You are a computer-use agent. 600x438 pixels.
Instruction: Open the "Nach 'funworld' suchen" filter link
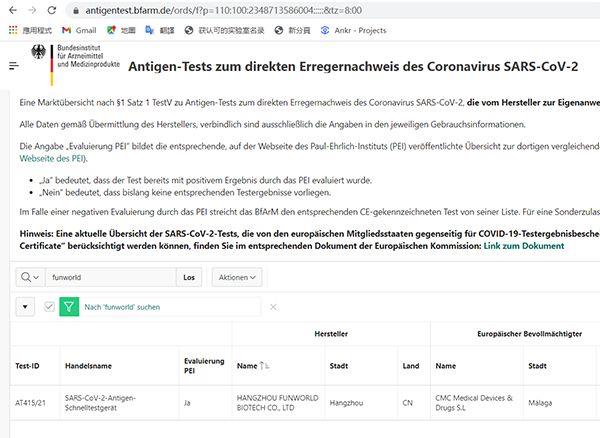pyautogui.click(x=122, y=307)
